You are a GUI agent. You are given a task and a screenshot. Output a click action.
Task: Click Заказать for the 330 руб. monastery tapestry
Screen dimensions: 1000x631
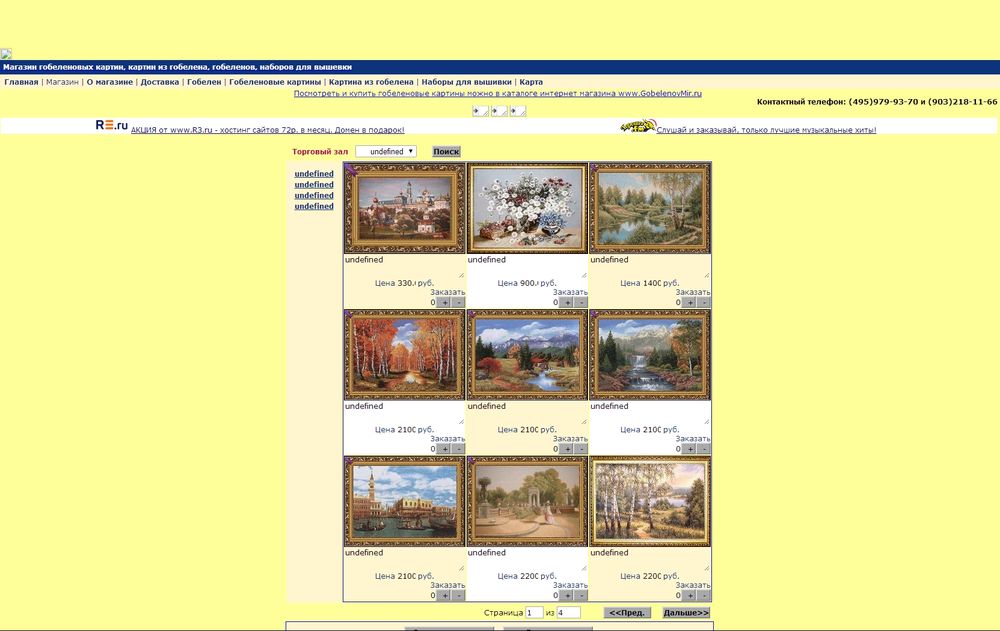pyautogui.click(x=448, y=292)
